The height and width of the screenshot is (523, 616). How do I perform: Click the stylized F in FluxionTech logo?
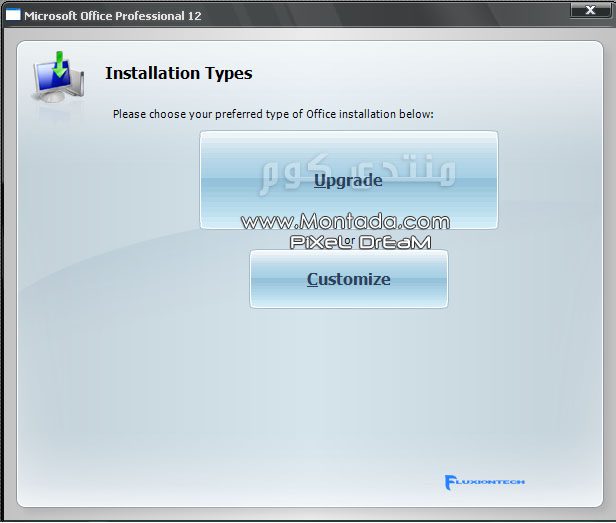coord(450,482)
